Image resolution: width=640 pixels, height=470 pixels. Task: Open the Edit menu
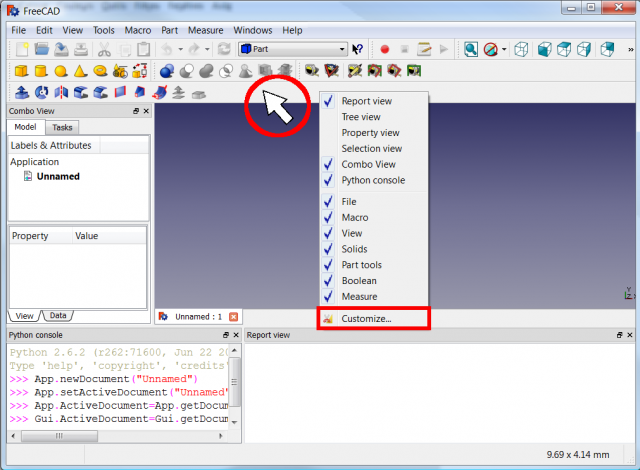coord(44,31)
